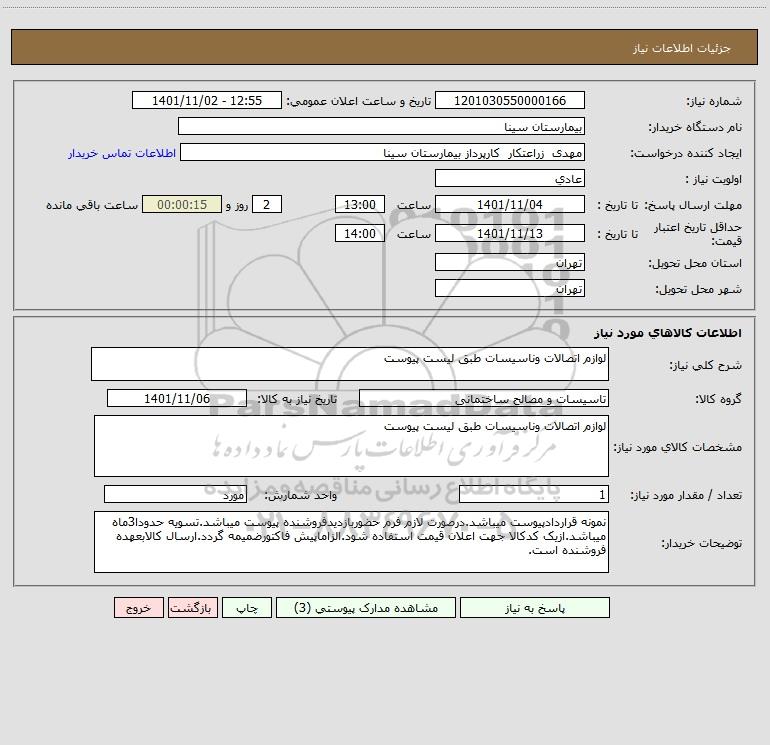Click the شهر محل تحویل label
Viewport: 770px width, 745px height.
tap(699, 289)
